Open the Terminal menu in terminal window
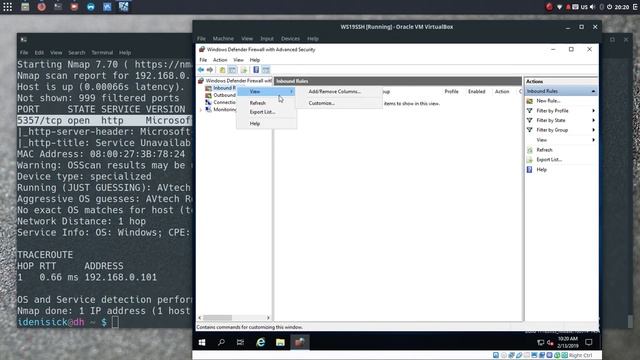Screen dimensions: 640x360 (102, 53)
